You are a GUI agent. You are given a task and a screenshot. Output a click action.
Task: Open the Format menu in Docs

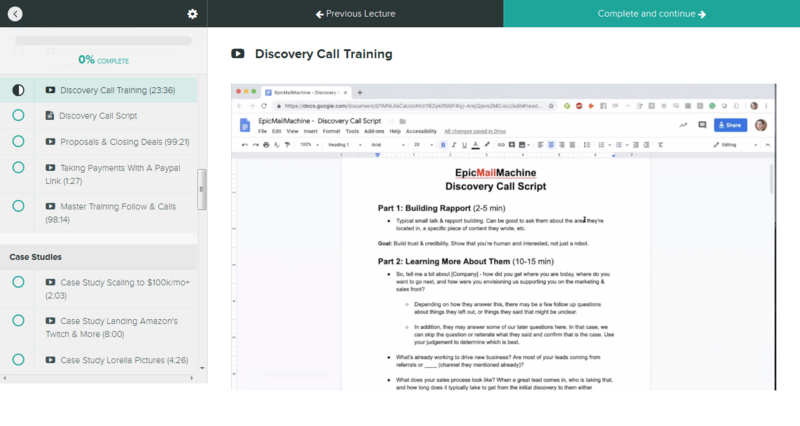tap(331, 132)
